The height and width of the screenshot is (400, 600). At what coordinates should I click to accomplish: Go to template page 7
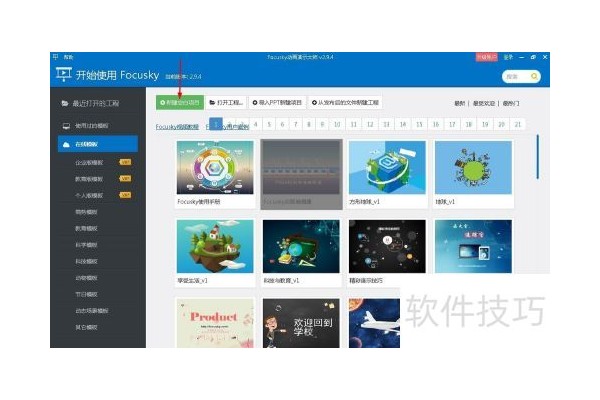click(x=295, y=124)
